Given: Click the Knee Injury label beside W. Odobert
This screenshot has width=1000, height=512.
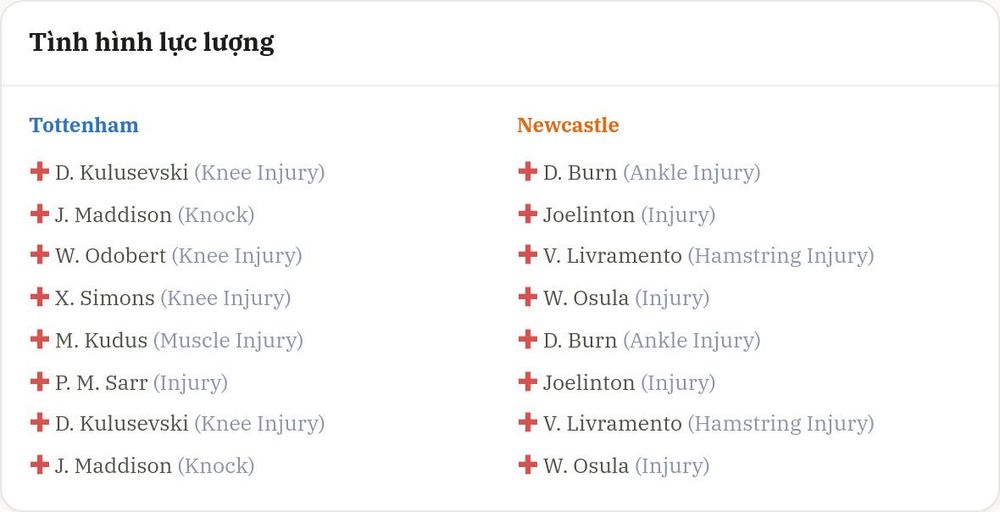Looking at the screenshot, I should [237, 256].
